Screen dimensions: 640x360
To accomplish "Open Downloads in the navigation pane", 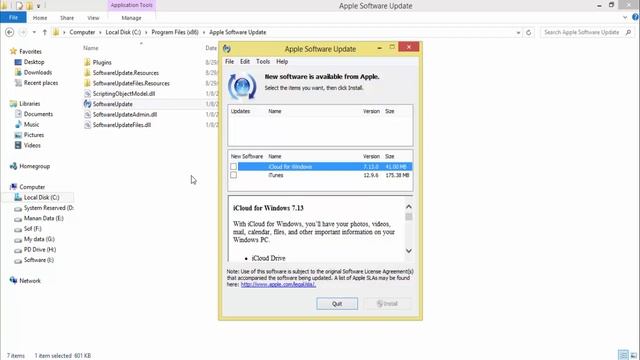I will (x=38, y=72).
